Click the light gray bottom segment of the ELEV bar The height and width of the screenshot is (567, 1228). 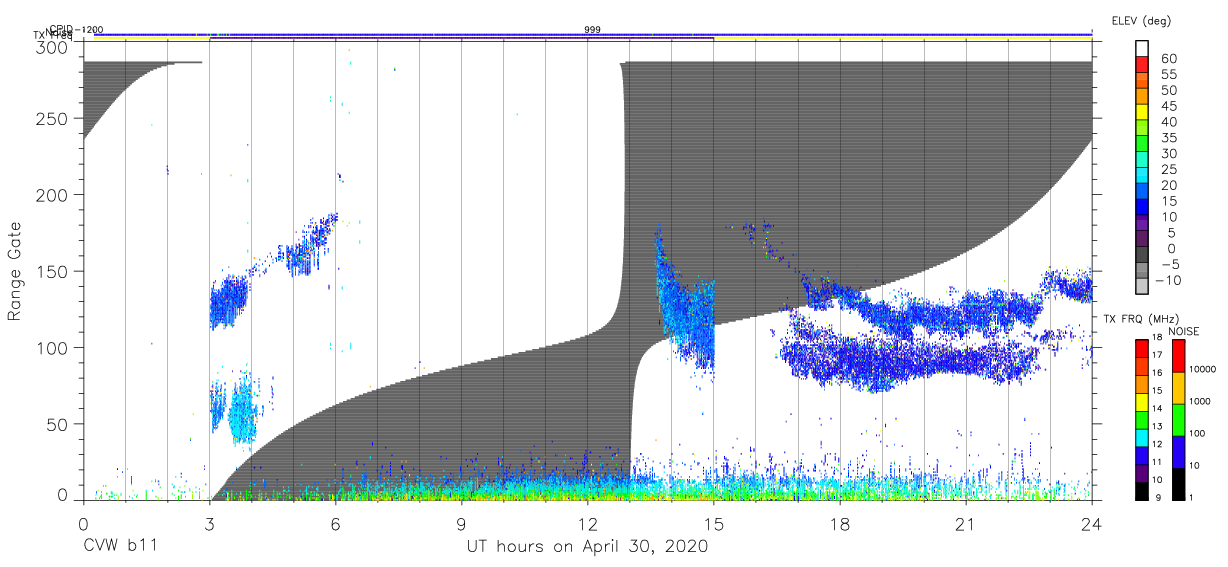[1142, 285]
